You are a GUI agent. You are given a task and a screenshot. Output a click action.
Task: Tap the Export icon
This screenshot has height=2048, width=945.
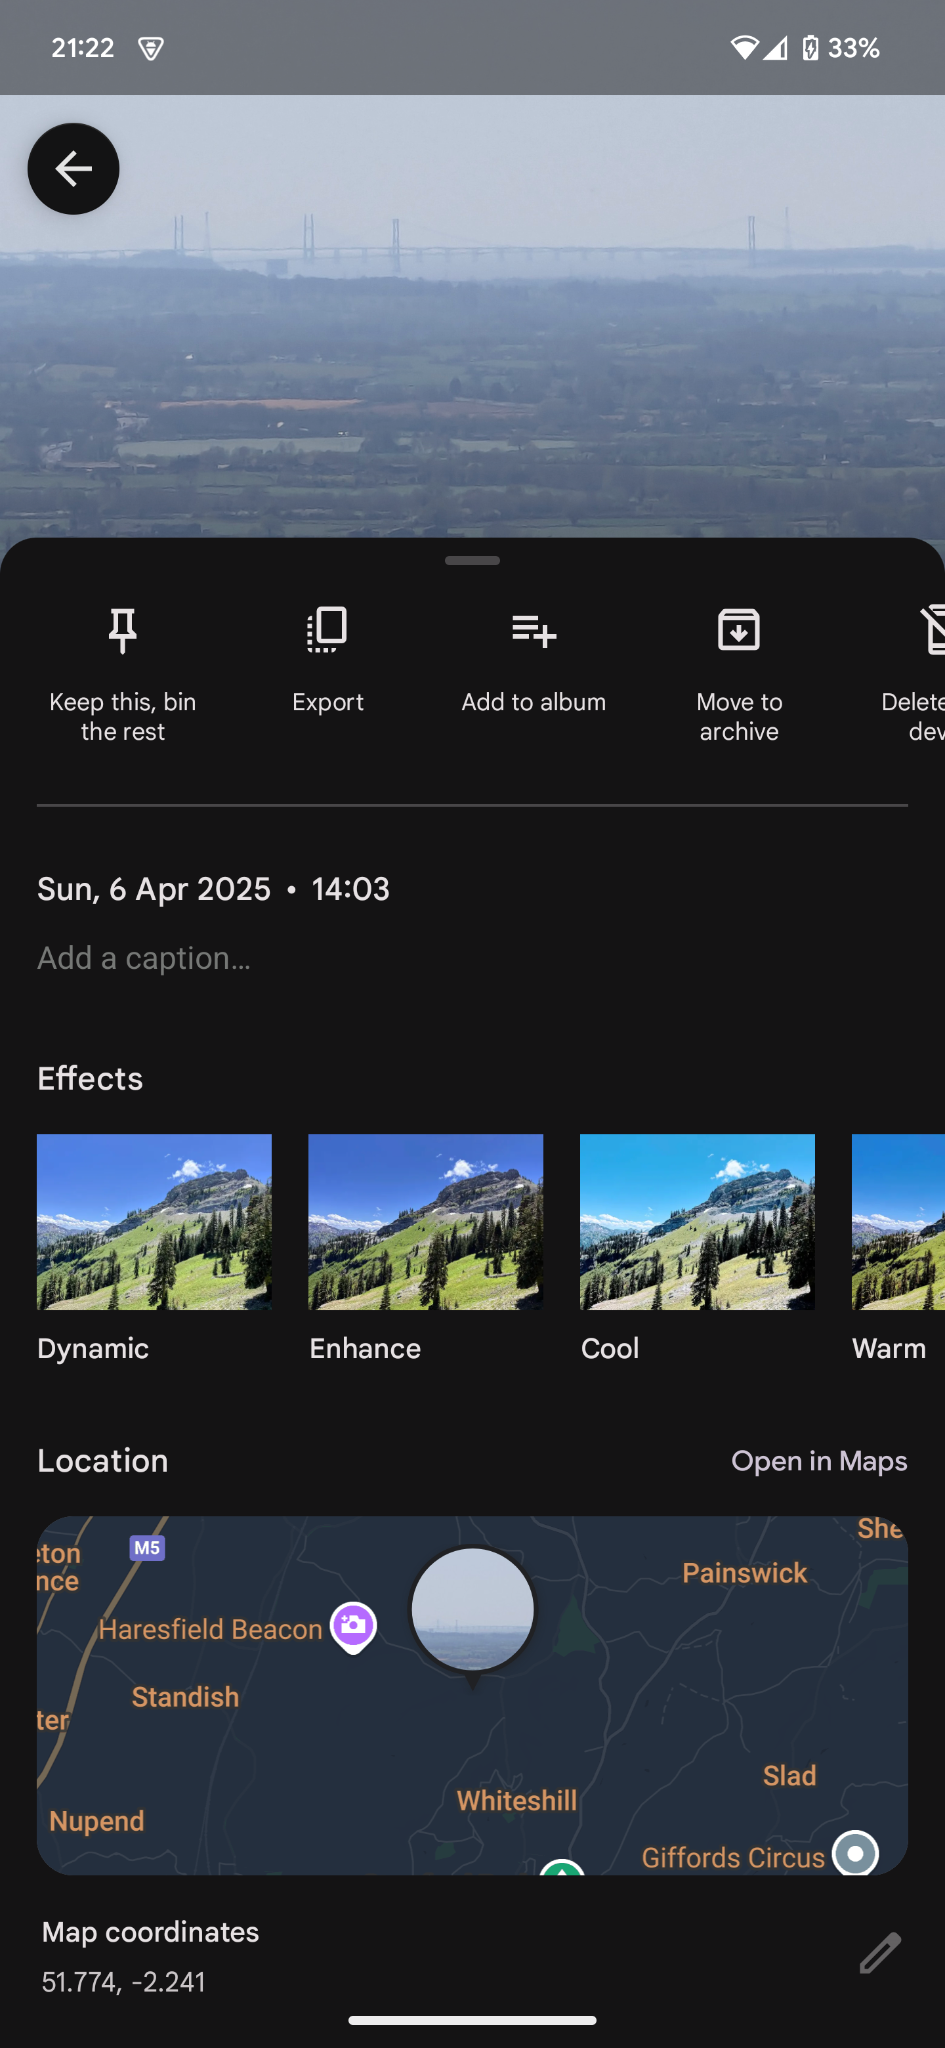[328, 631]
